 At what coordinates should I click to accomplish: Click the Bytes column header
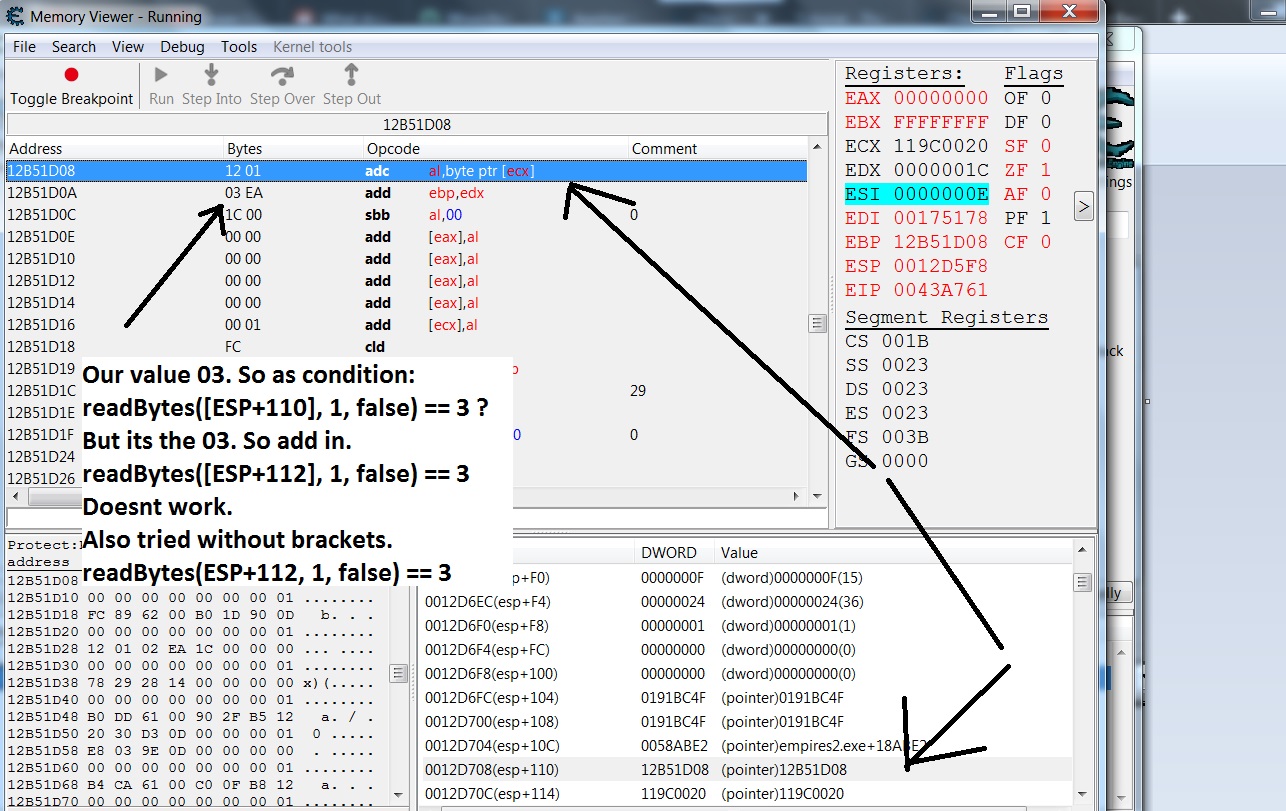(x=245, y=149)
